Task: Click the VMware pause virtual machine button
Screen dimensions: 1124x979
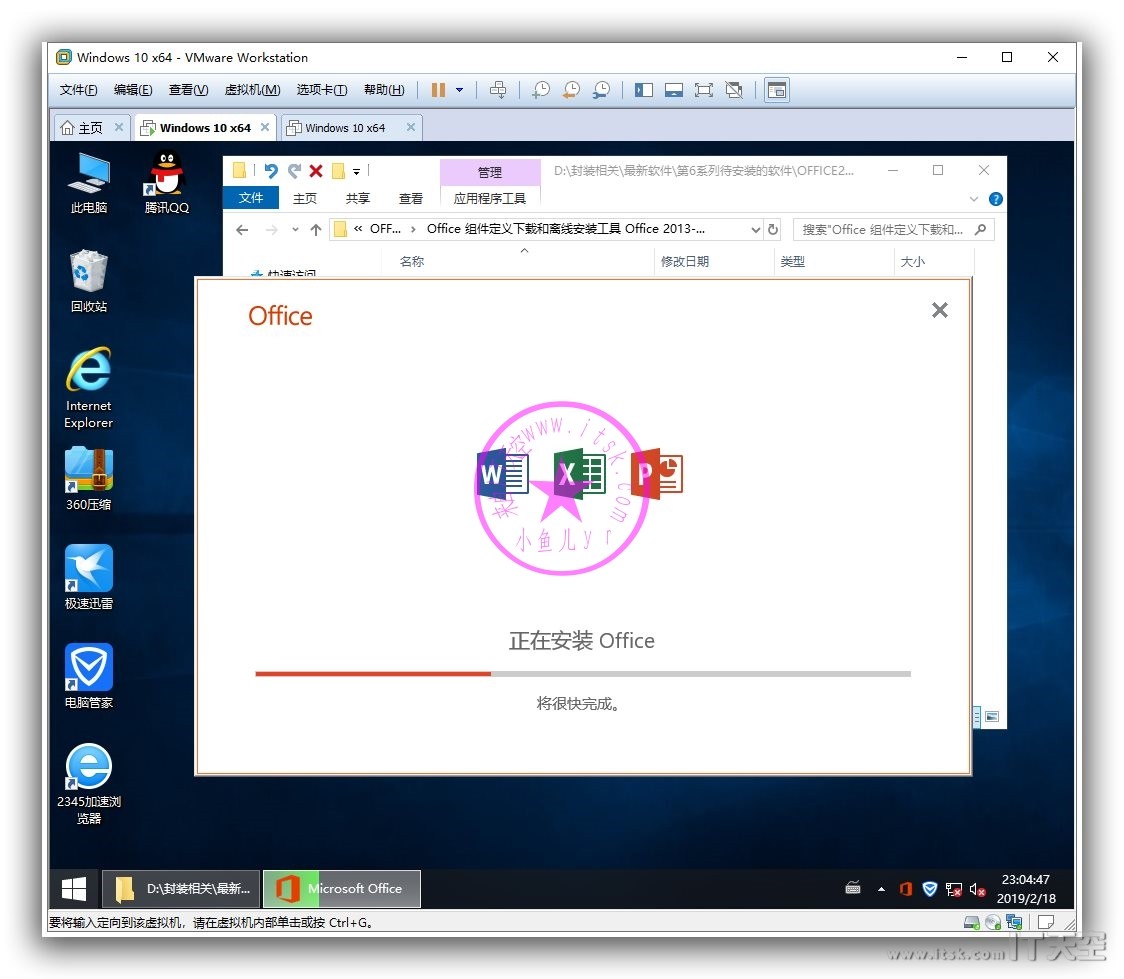Action: 438,90
